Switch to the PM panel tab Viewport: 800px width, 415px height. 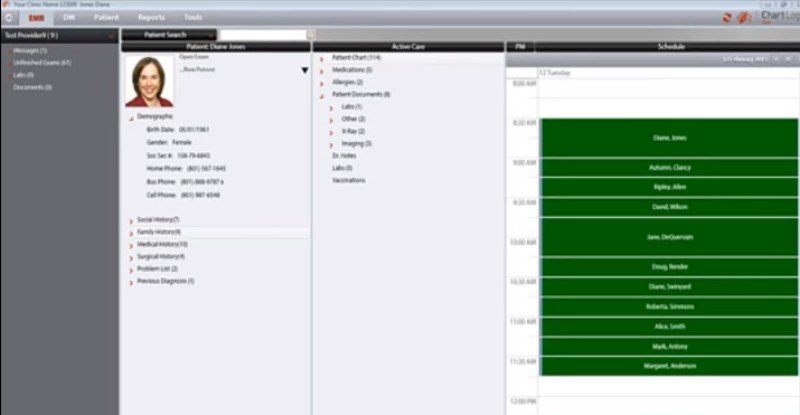coord(520,46)
